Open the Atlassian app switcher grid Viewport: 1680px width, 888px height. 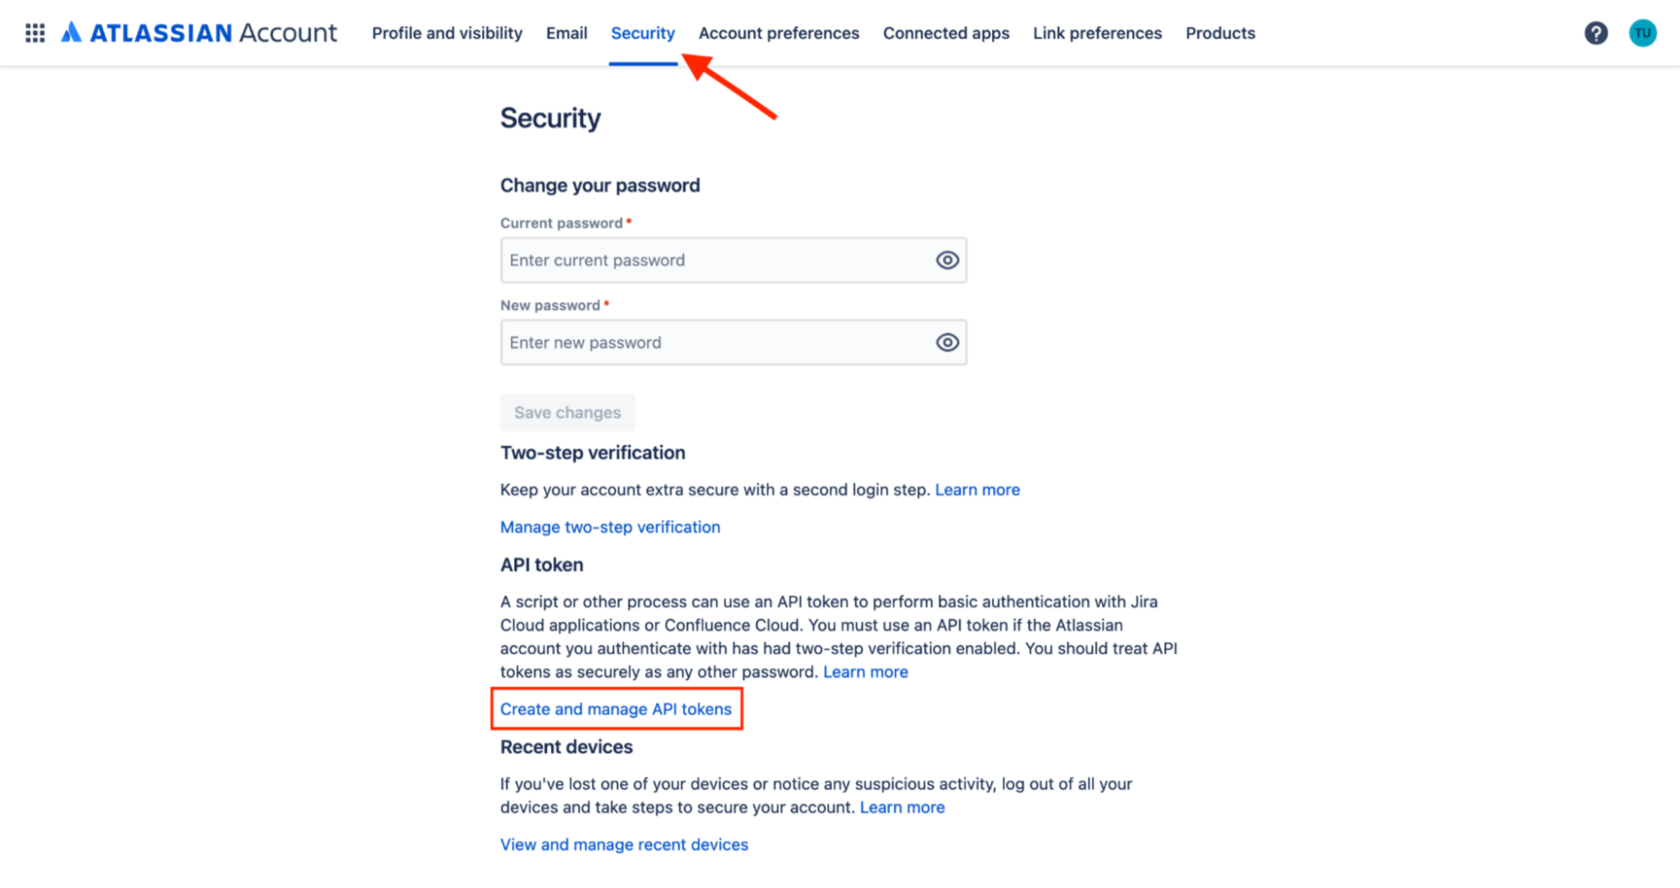tap(34, 32)
